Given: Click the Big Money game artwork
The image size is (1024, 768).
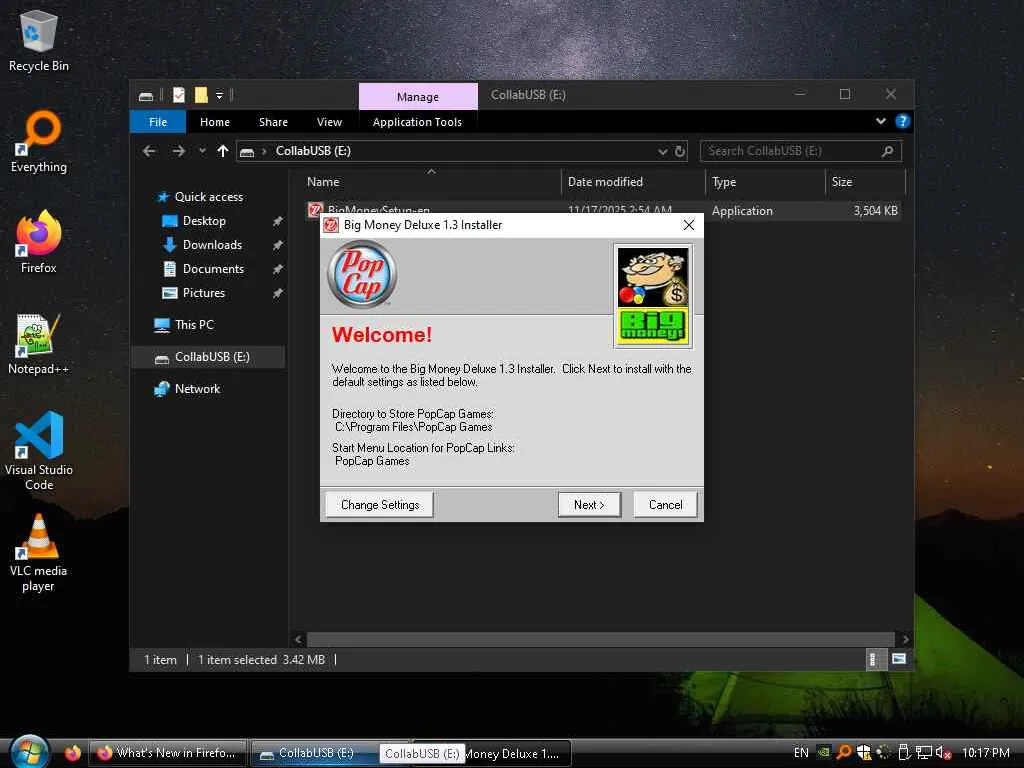Looking at the screenshot, I should (652, 296).
